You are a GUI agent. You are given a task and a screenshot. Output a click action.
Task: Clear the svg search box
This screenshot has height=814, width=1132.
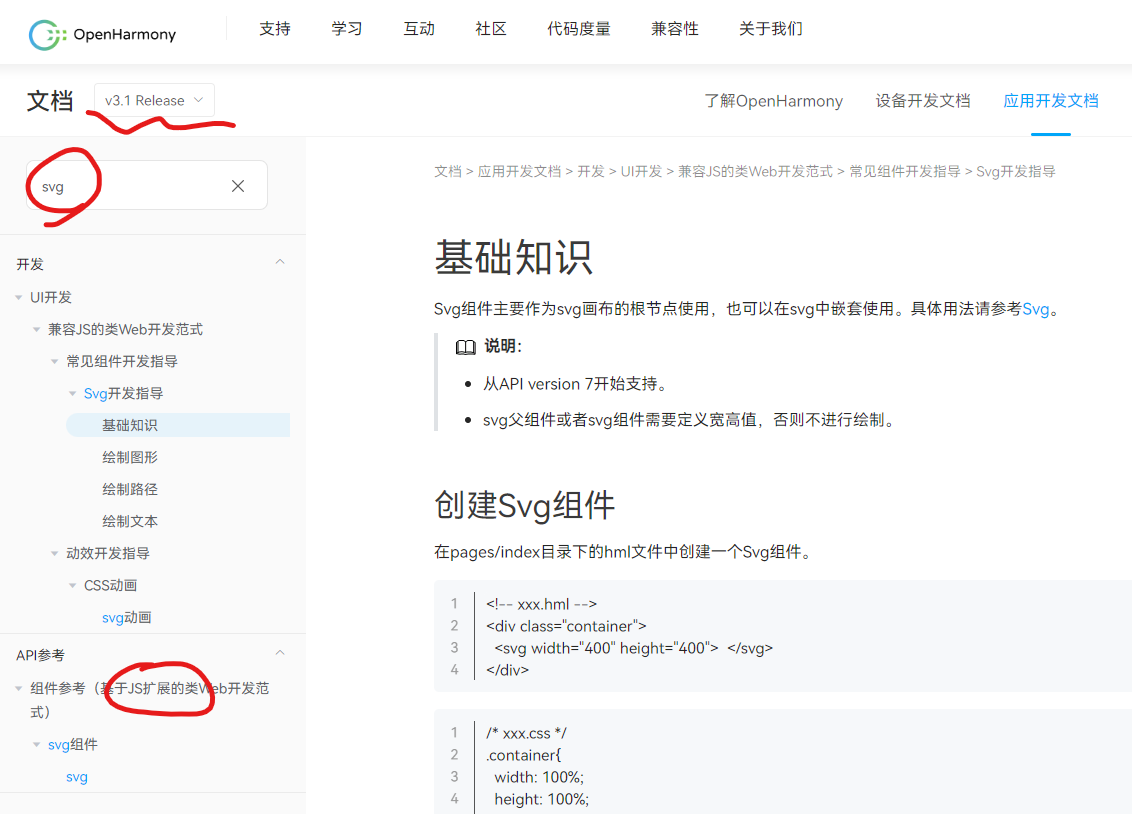click(x=238, y=186)
